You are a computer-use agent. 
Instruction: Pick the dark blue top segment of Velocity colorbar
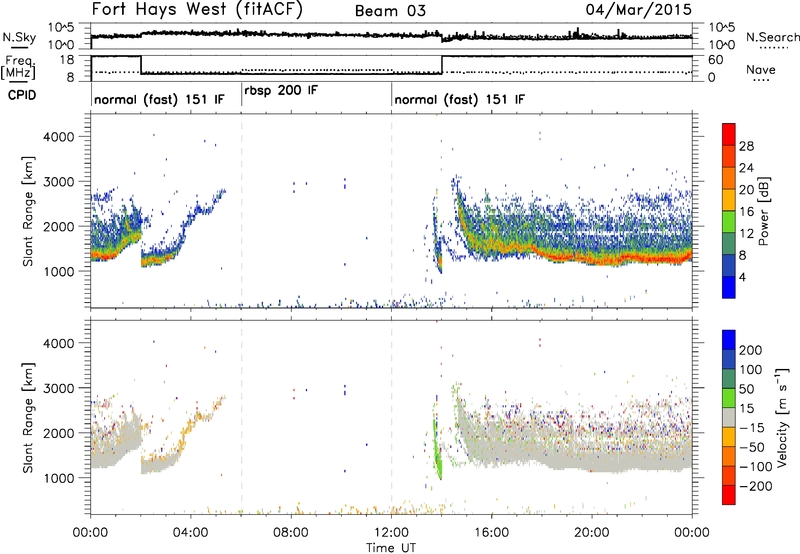(x=729, y=340)
